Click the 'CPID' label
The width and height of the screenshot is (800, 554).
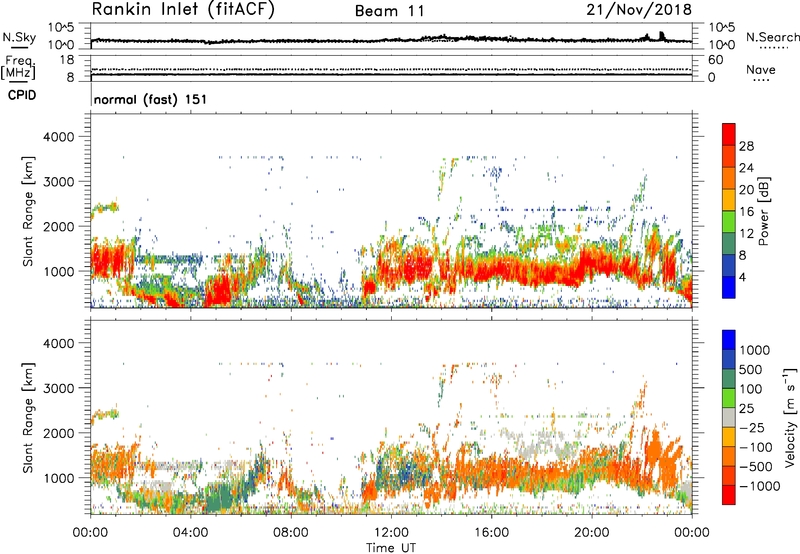22,95
